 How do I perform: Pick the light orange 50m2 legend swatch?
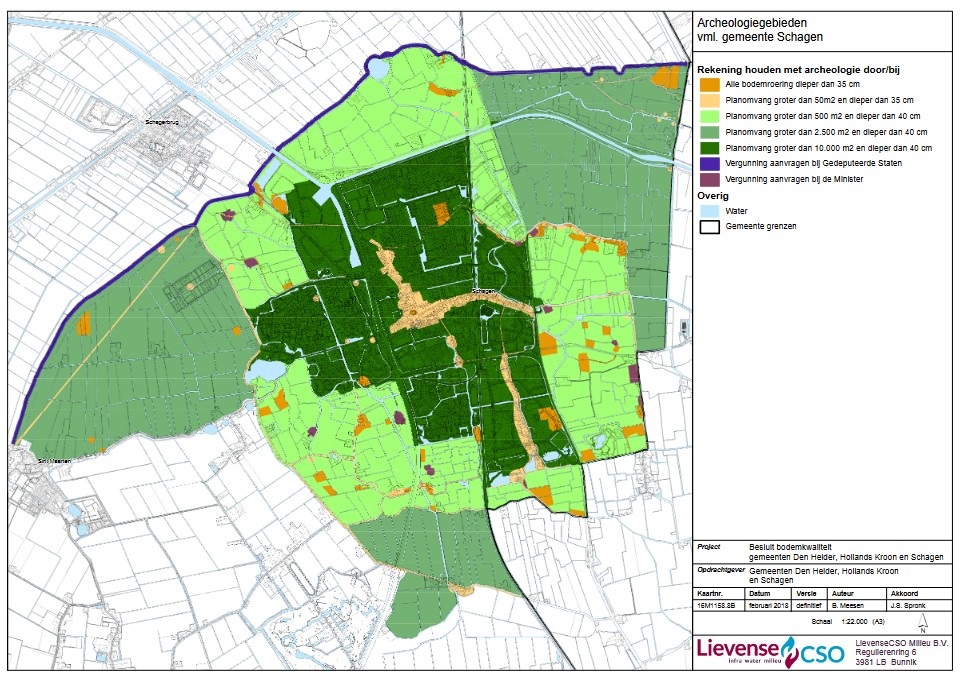click(709, 101)
